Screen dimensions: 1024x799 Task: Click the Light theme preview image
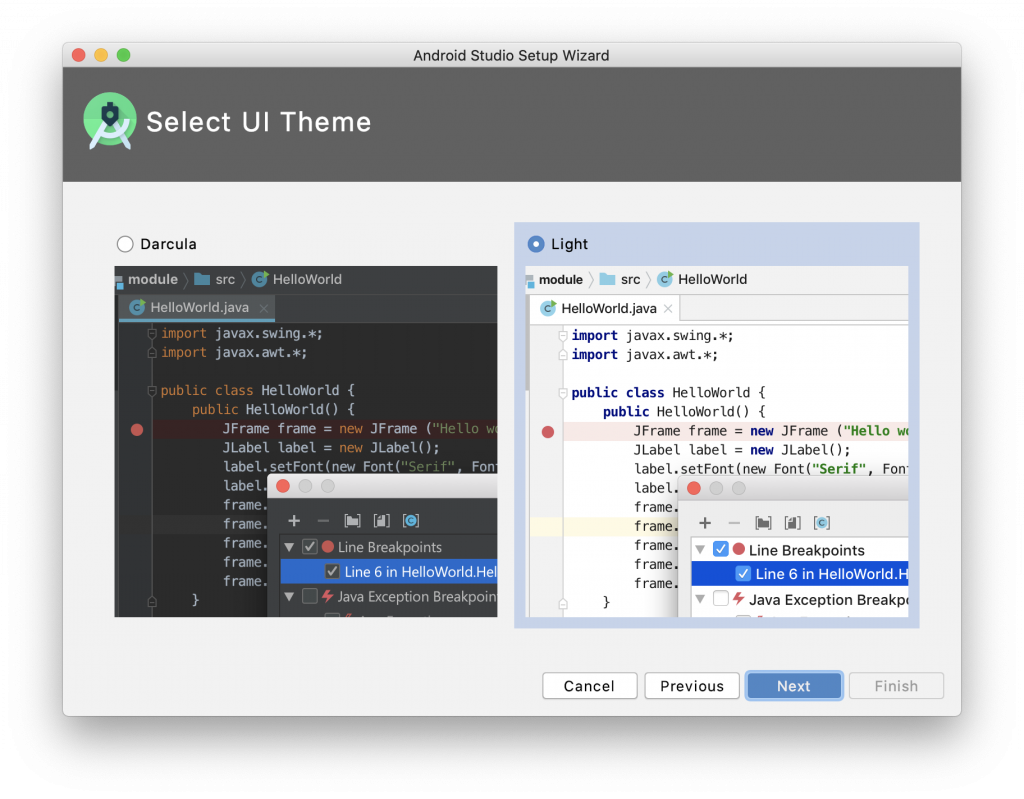716,441
